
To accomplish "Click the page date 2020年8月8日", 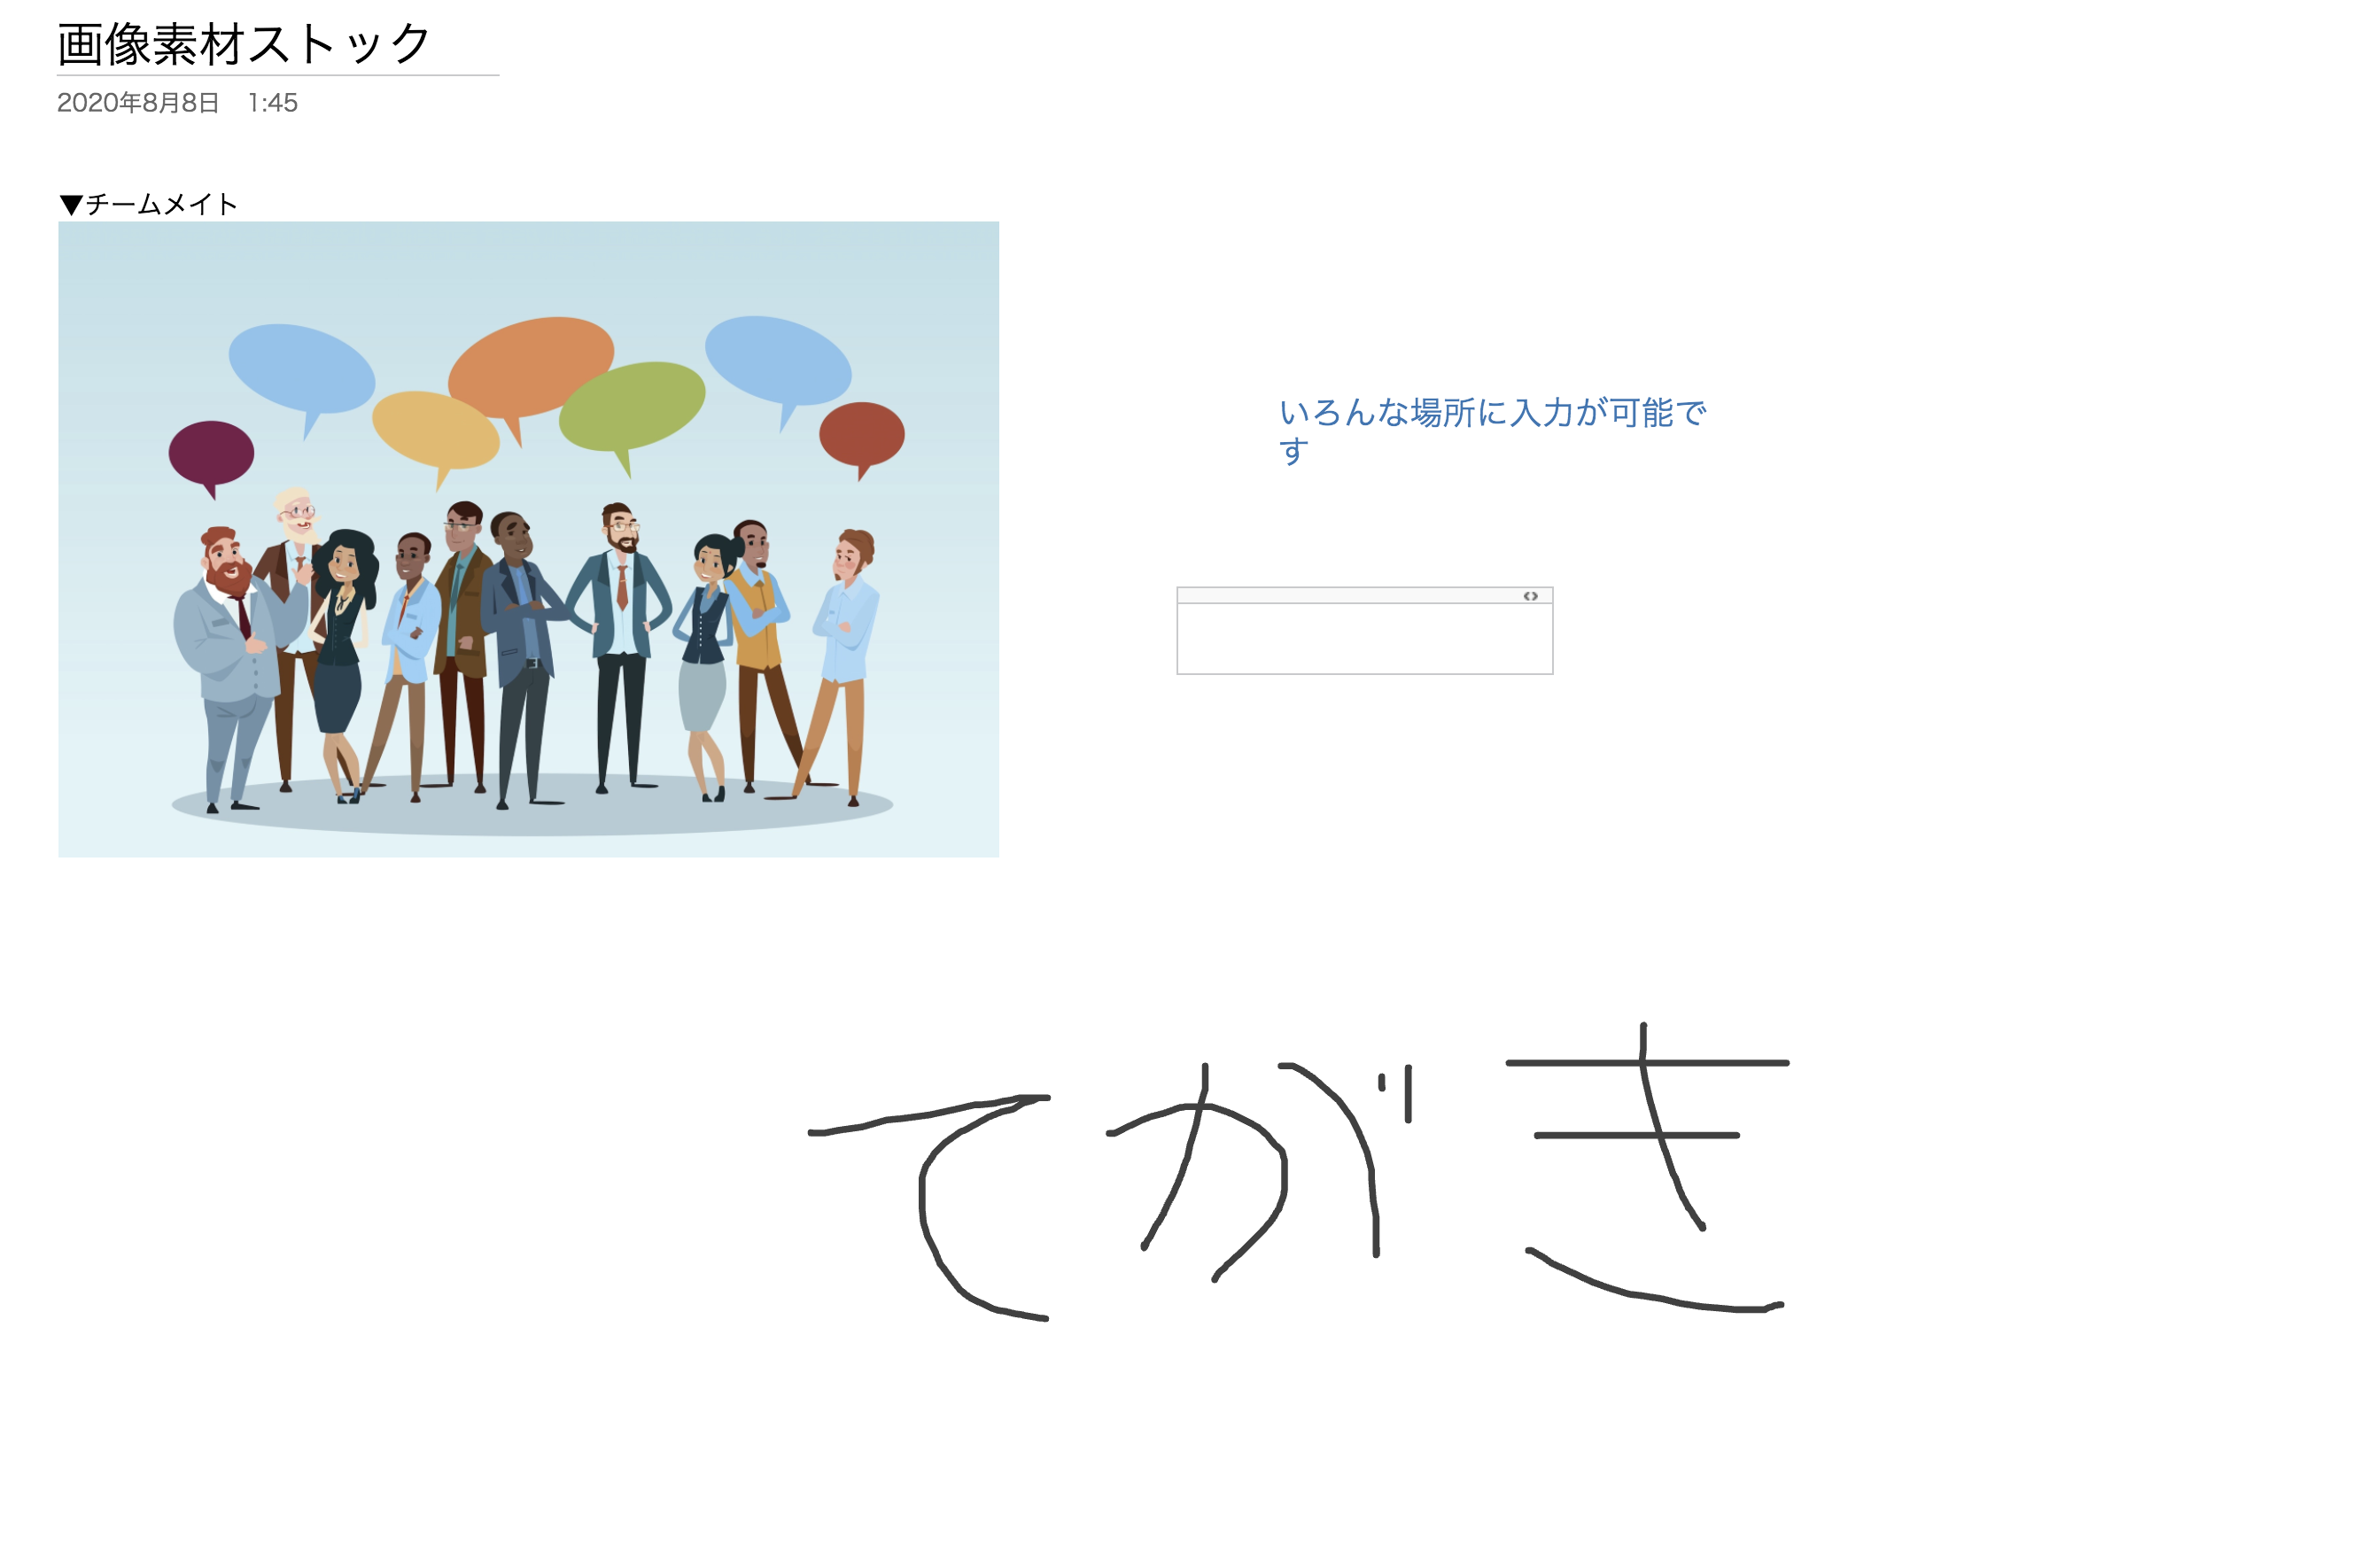I will (x=138, y=103).
